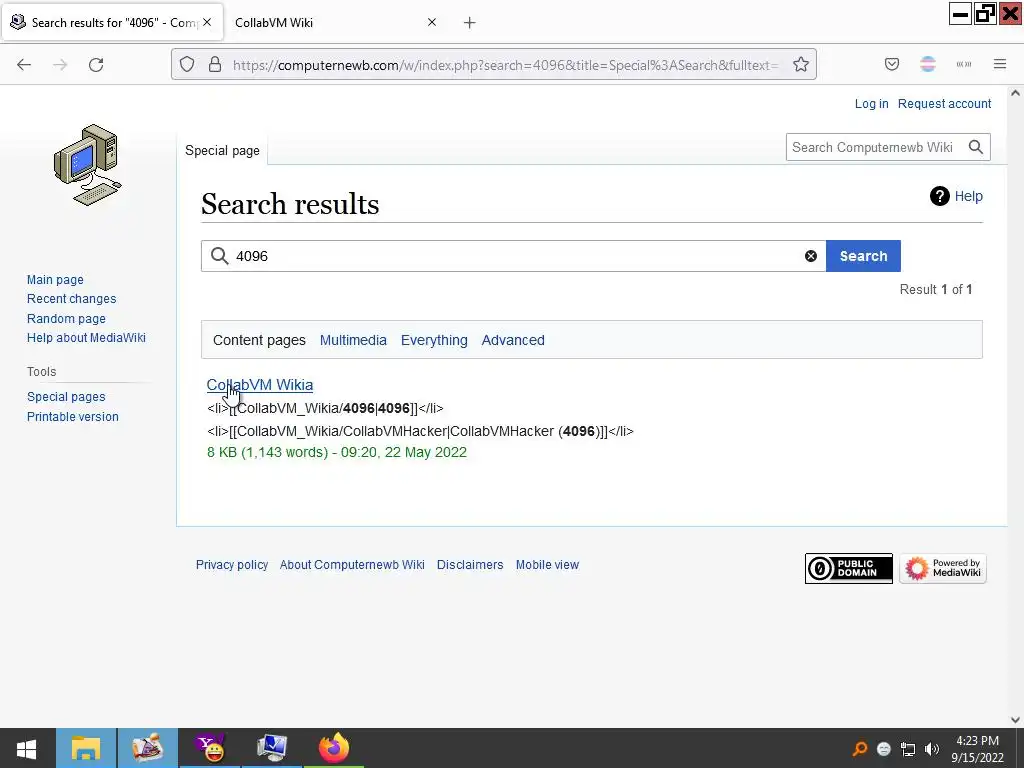Screen dimensions: 1024x768
Task: Switch to Everything search profile
Action: click(434, 340)
